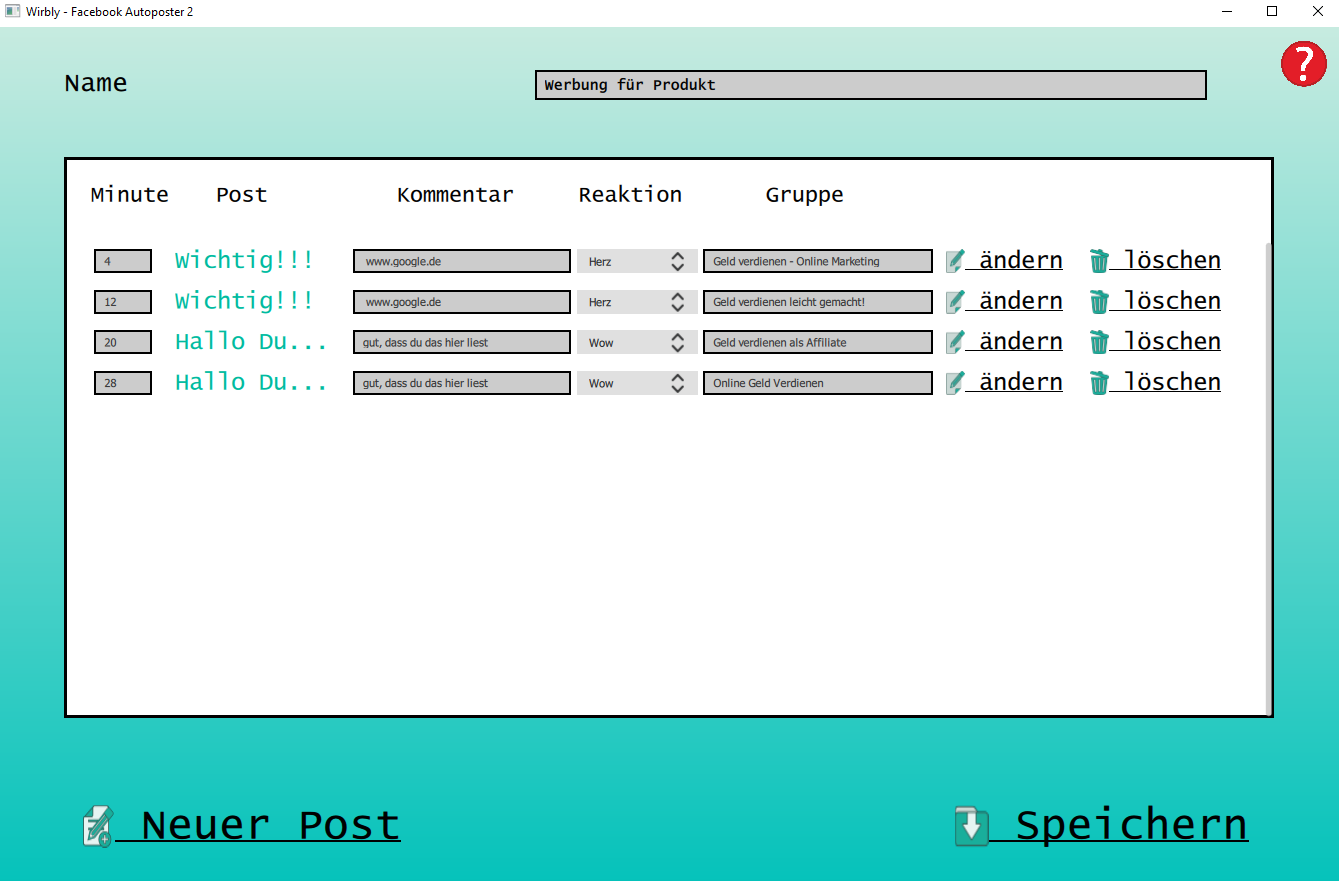
Task: Click the group field Geld verdienen als Affiliate
Action: [817, 343]
